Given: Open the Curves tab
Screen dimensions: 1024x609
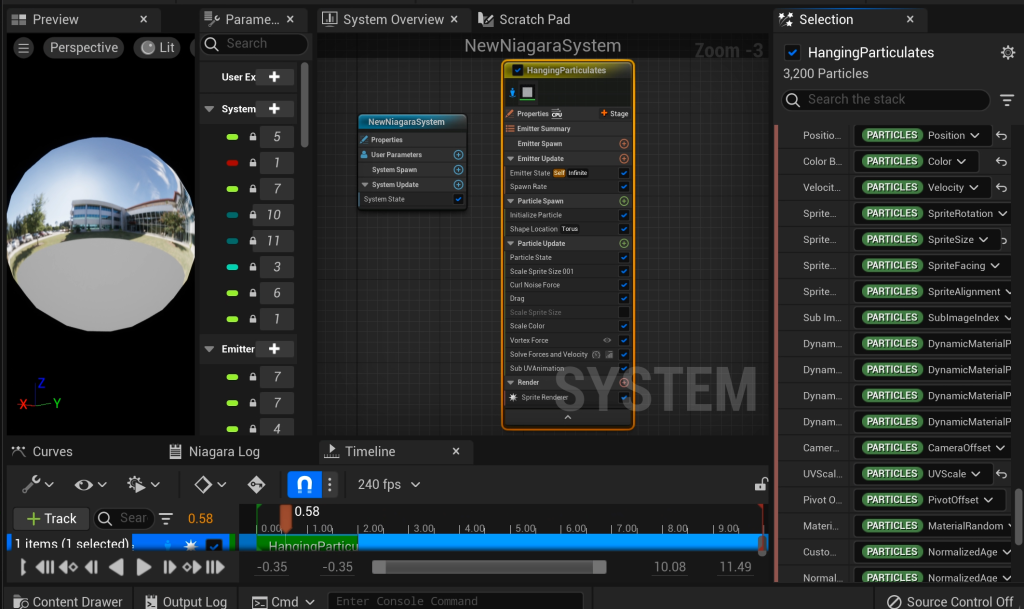Looking at the screenshot, I should click(42, 451).
